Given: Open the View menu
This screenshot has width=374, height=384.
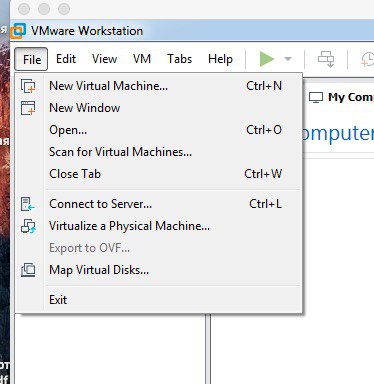Looking at the screenshot, I should coord(104,59).
